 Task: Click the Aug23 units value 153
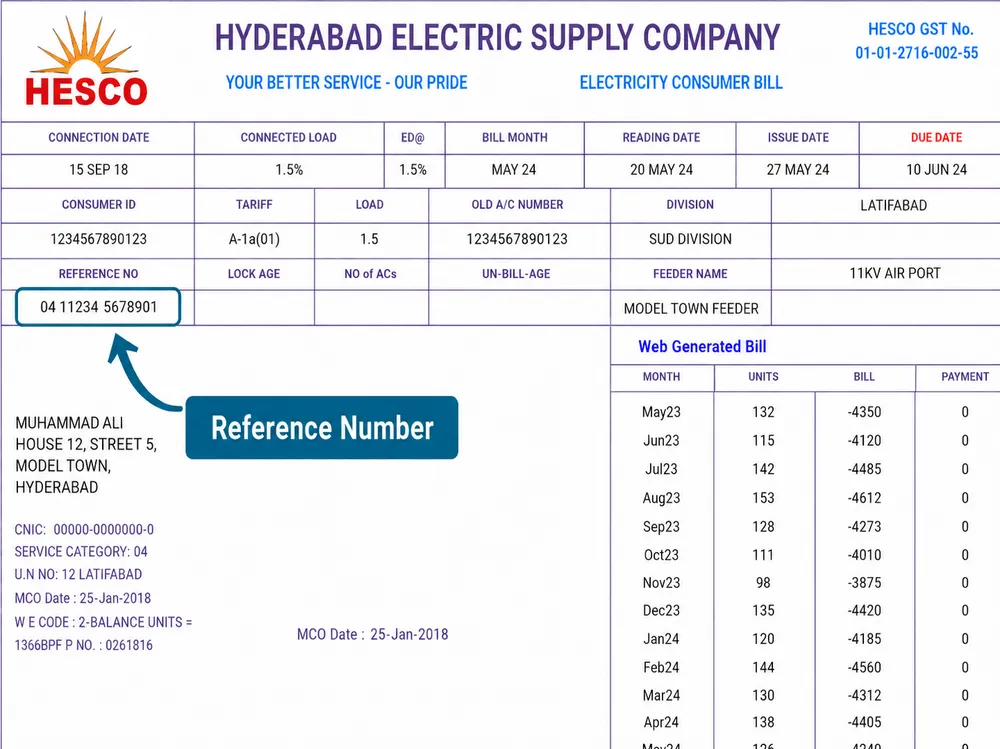click(763, 498)
